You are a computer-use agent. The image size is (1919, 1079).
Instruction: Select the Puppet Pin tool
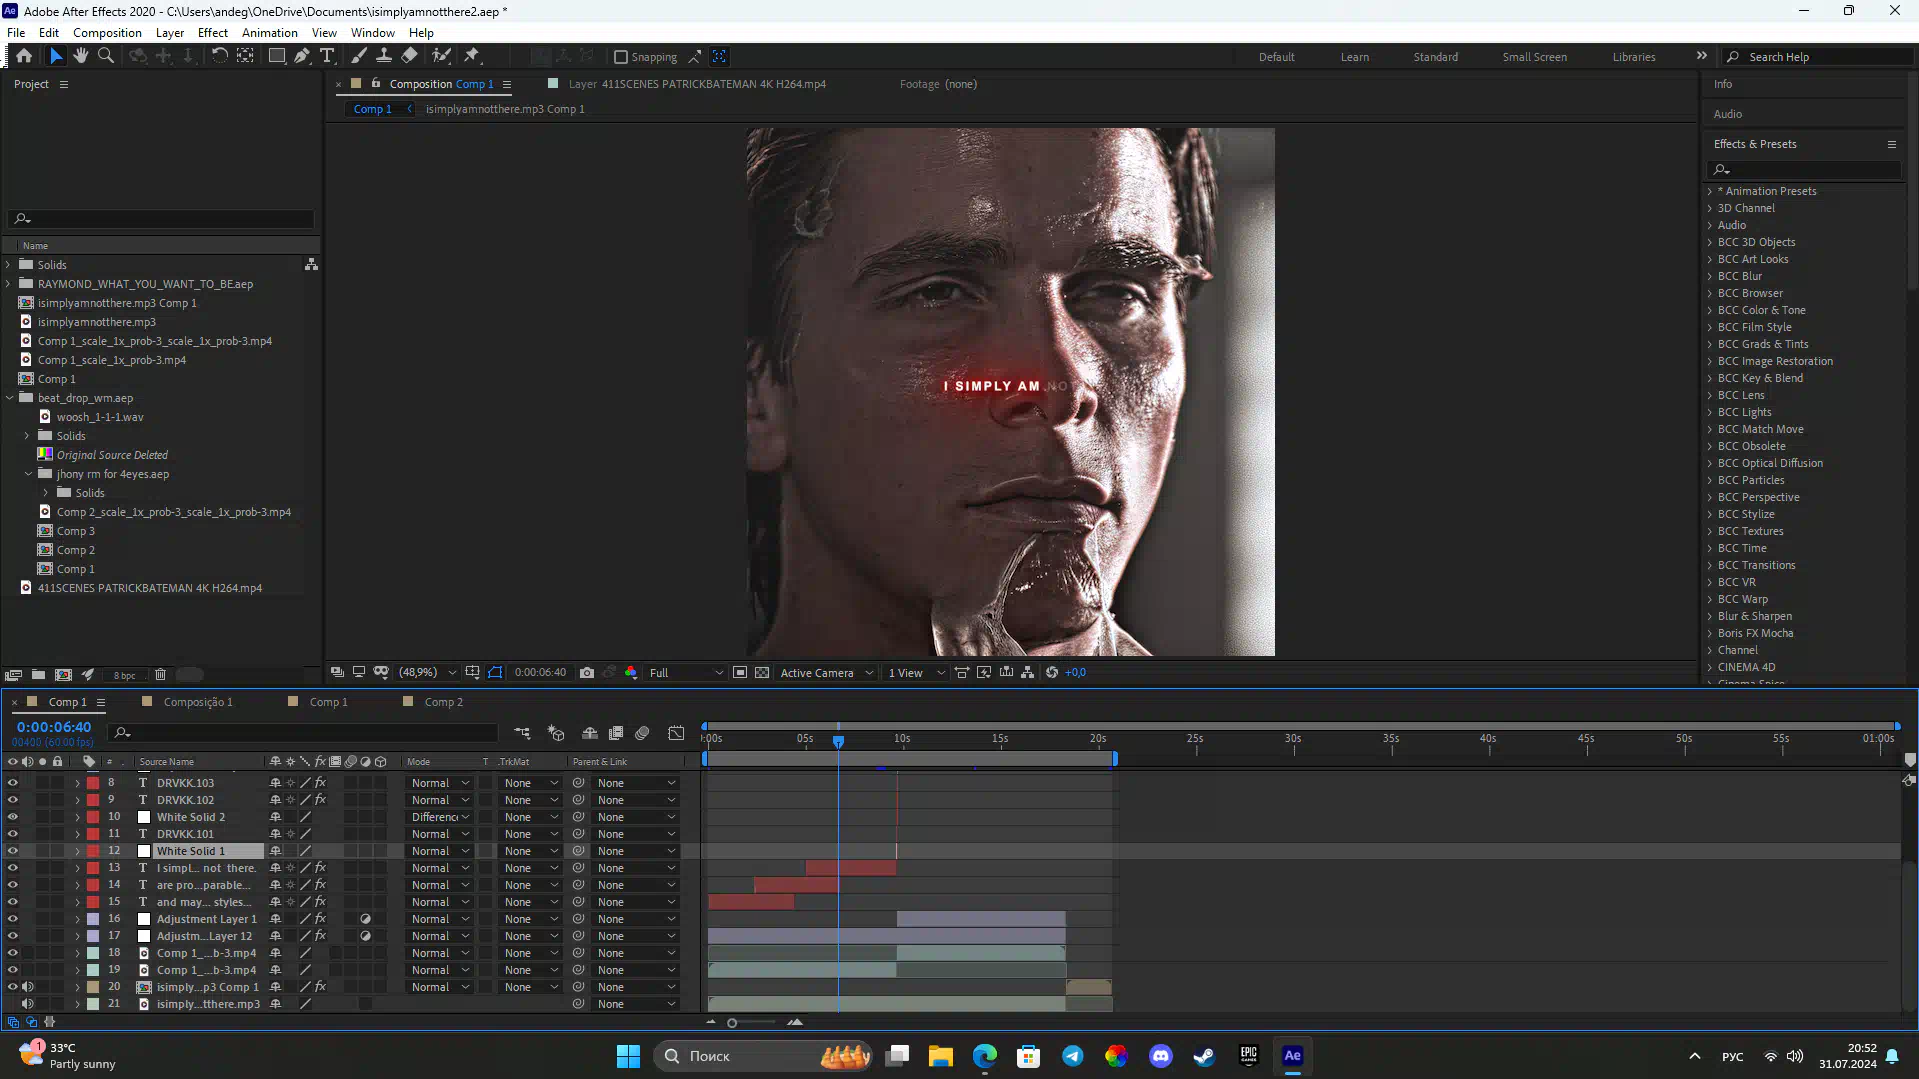[x=472, y=56]
